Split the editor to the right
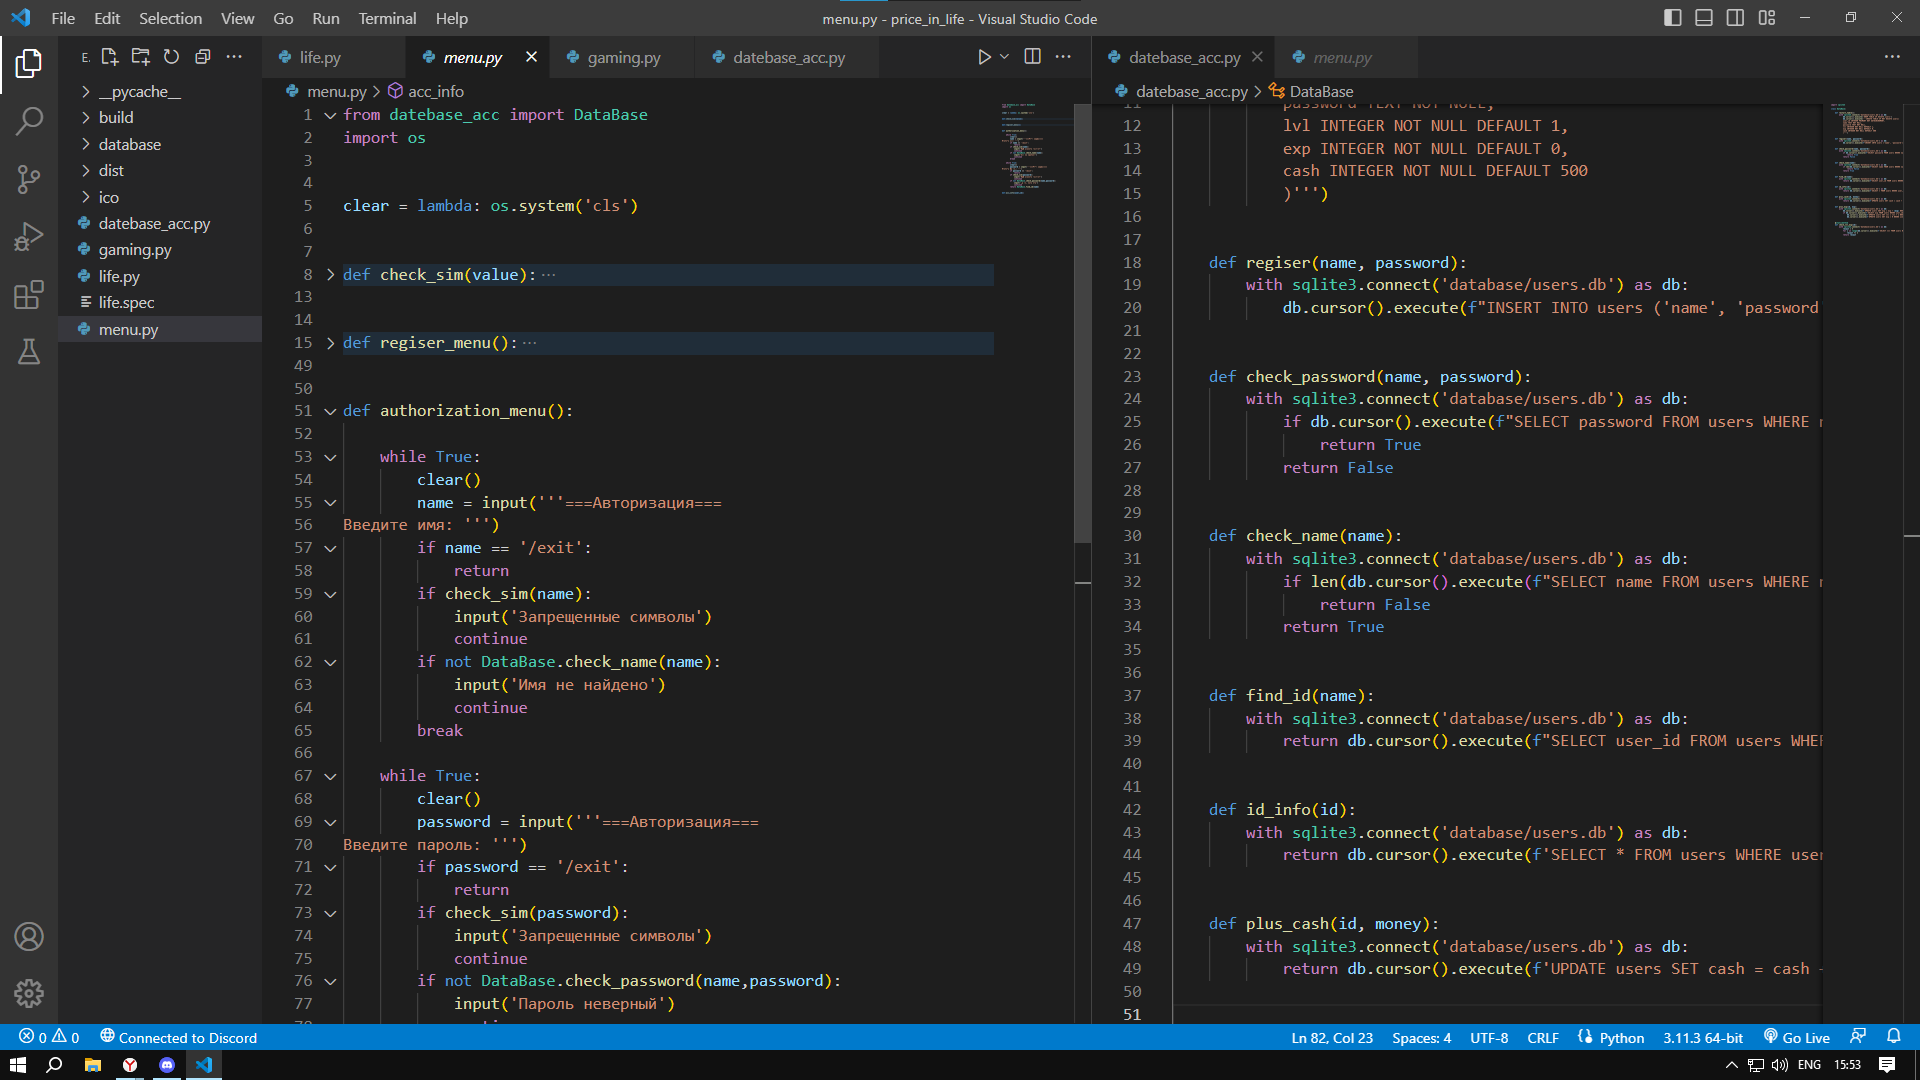The width and height of the screenshot is (1920, 1080). (1033, 57)
